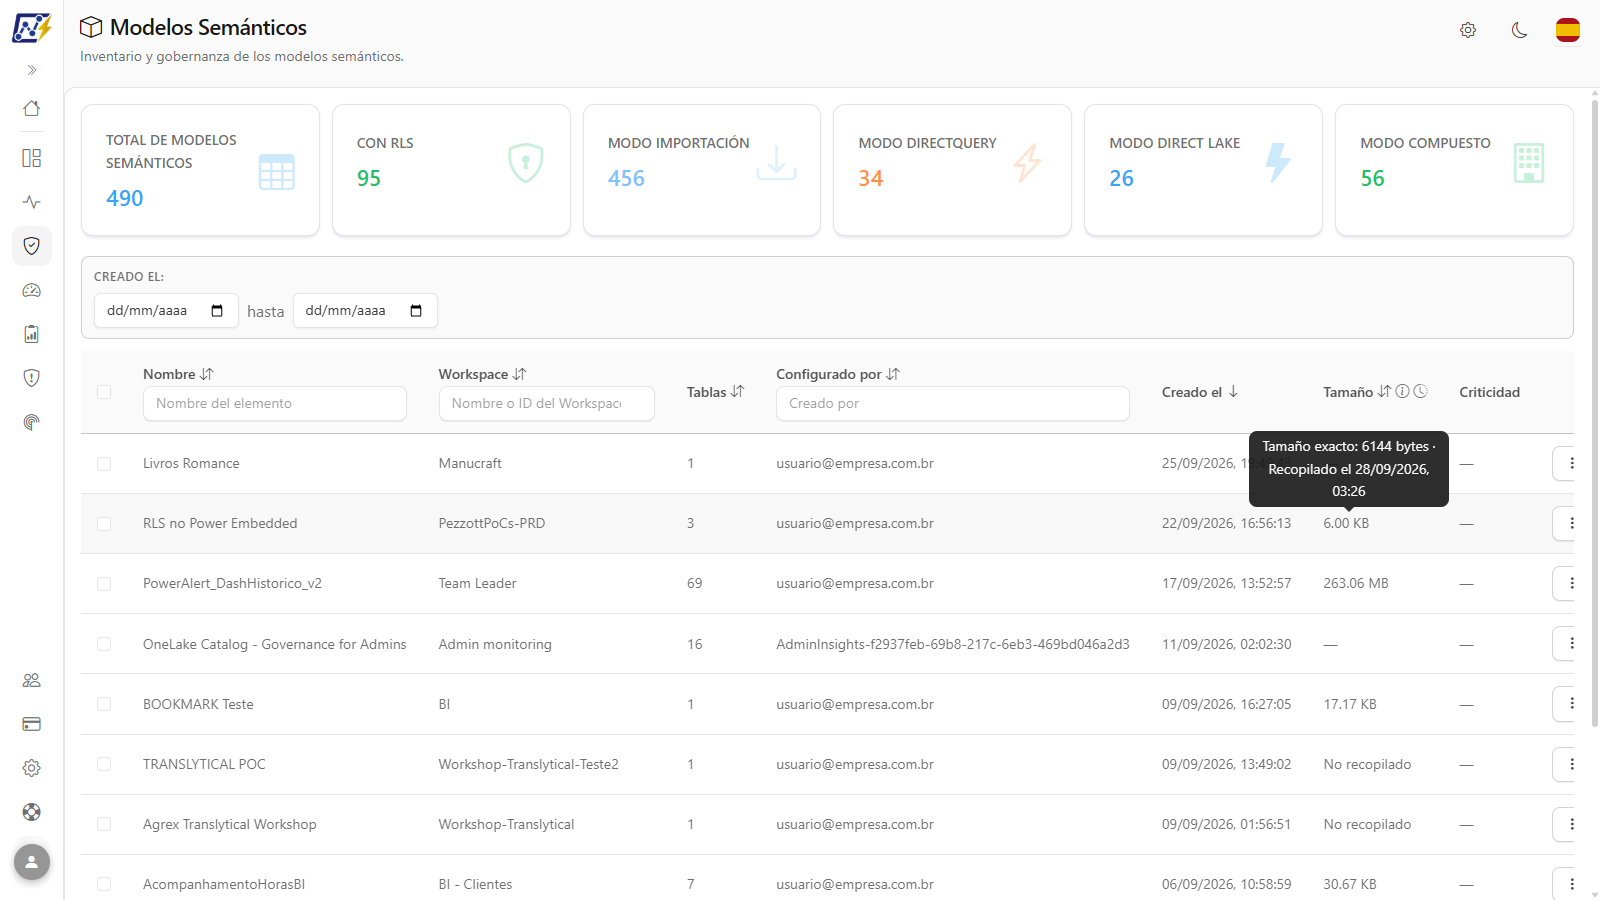
Task: Select the PowerAlert_DashHistorico_v2 row checkbox
Action: tap(104, 584)
